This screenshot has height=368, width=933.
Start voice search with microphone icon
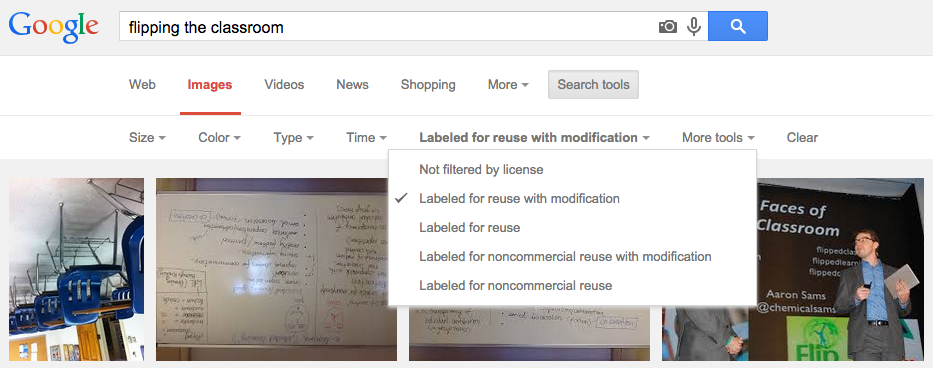click(693, 27)
